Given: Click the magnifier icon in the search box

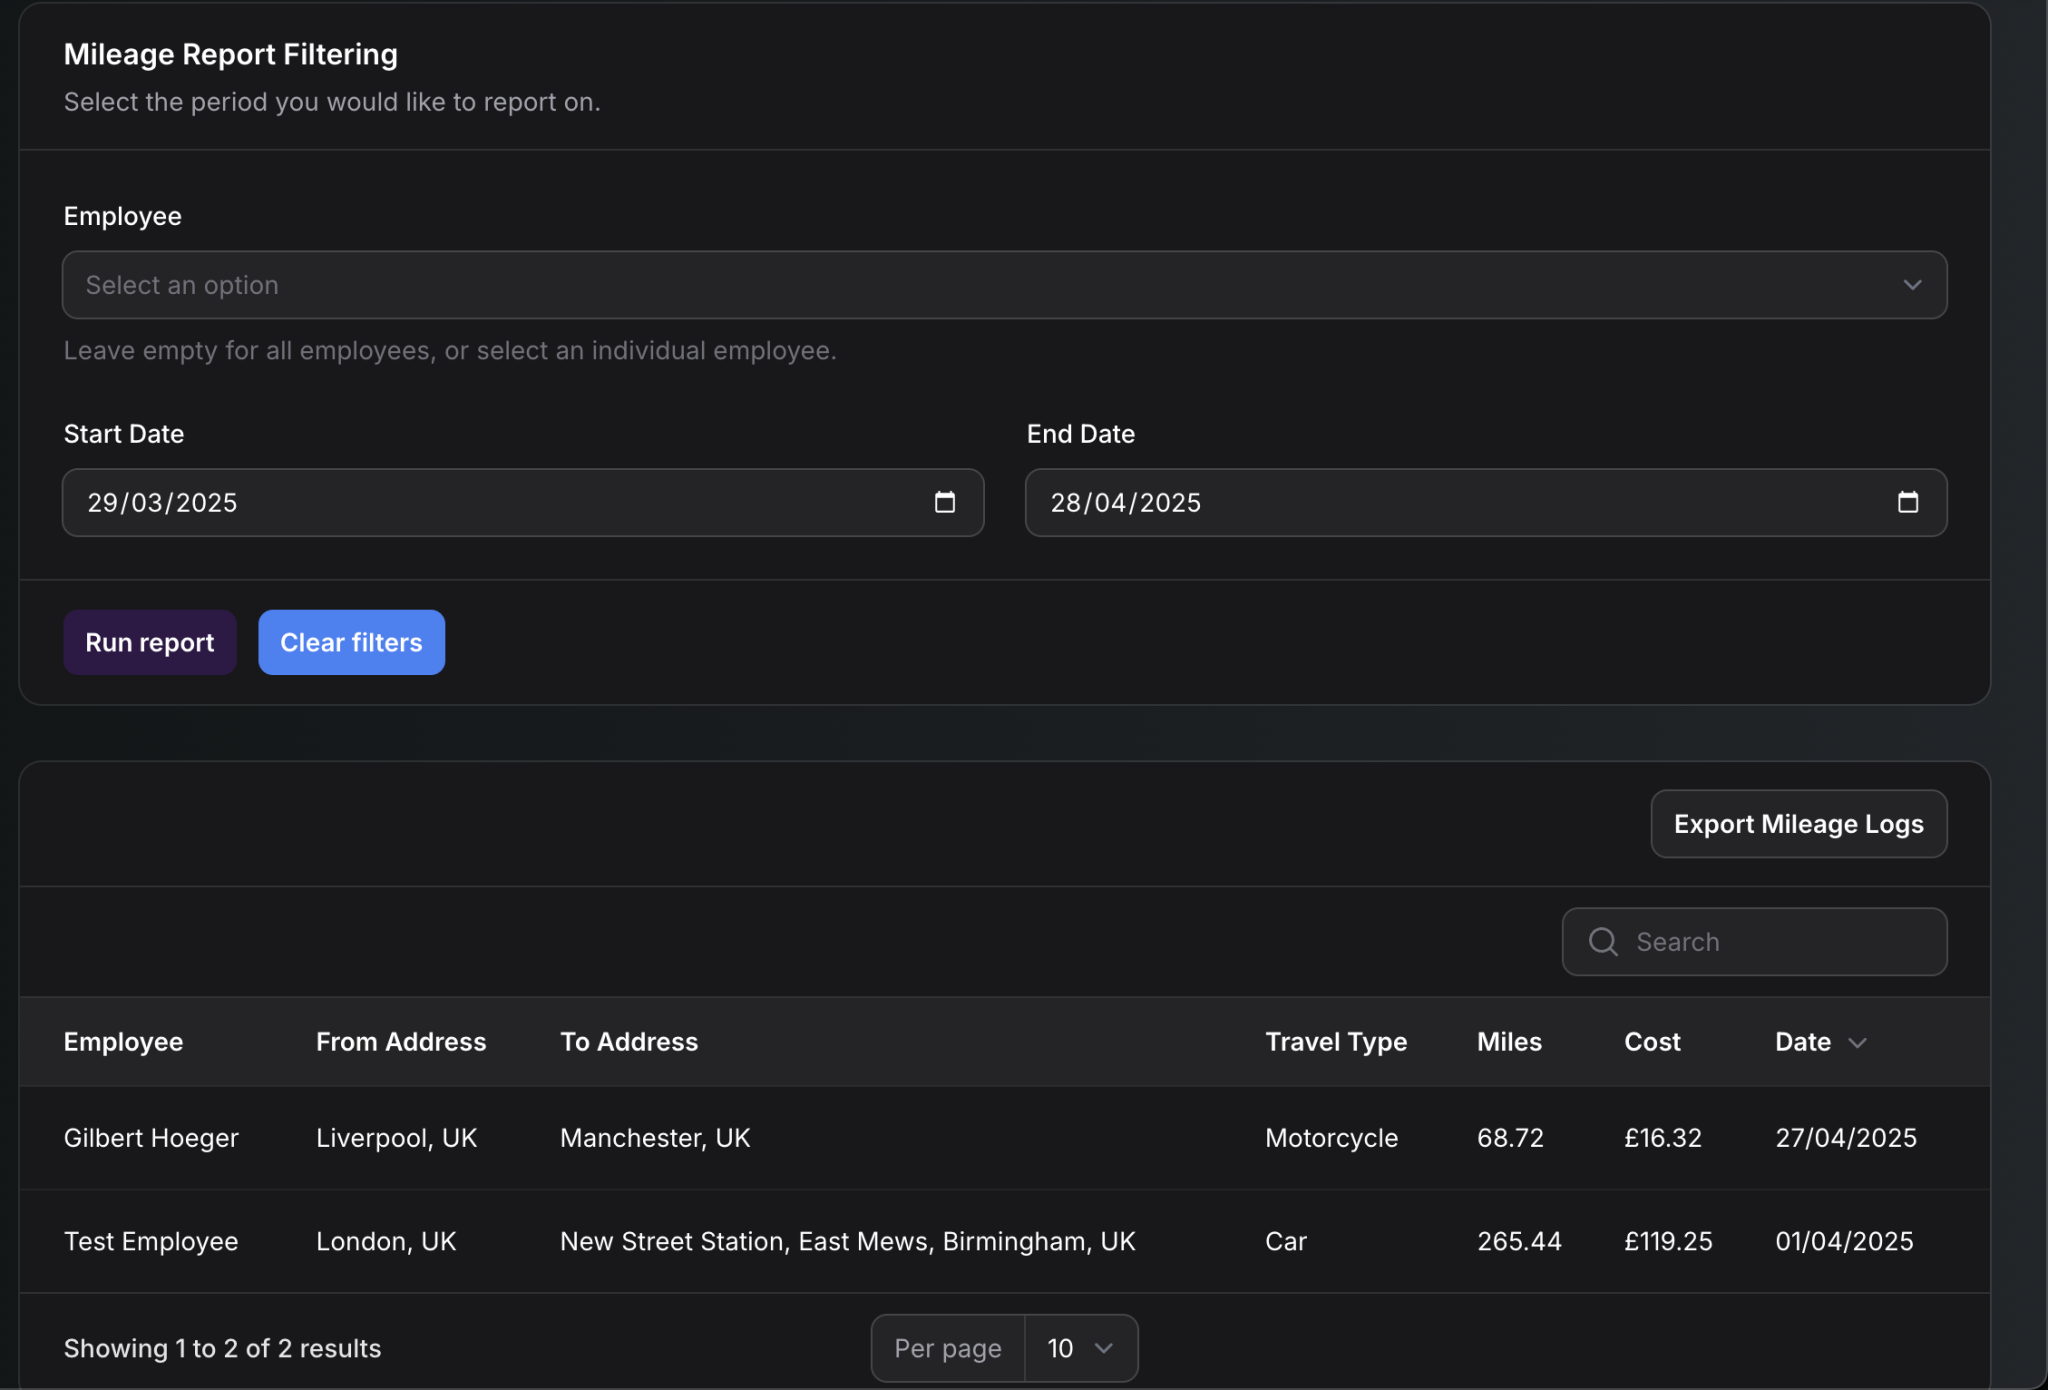Looking at the screenshot, I should click(1603, 941).
